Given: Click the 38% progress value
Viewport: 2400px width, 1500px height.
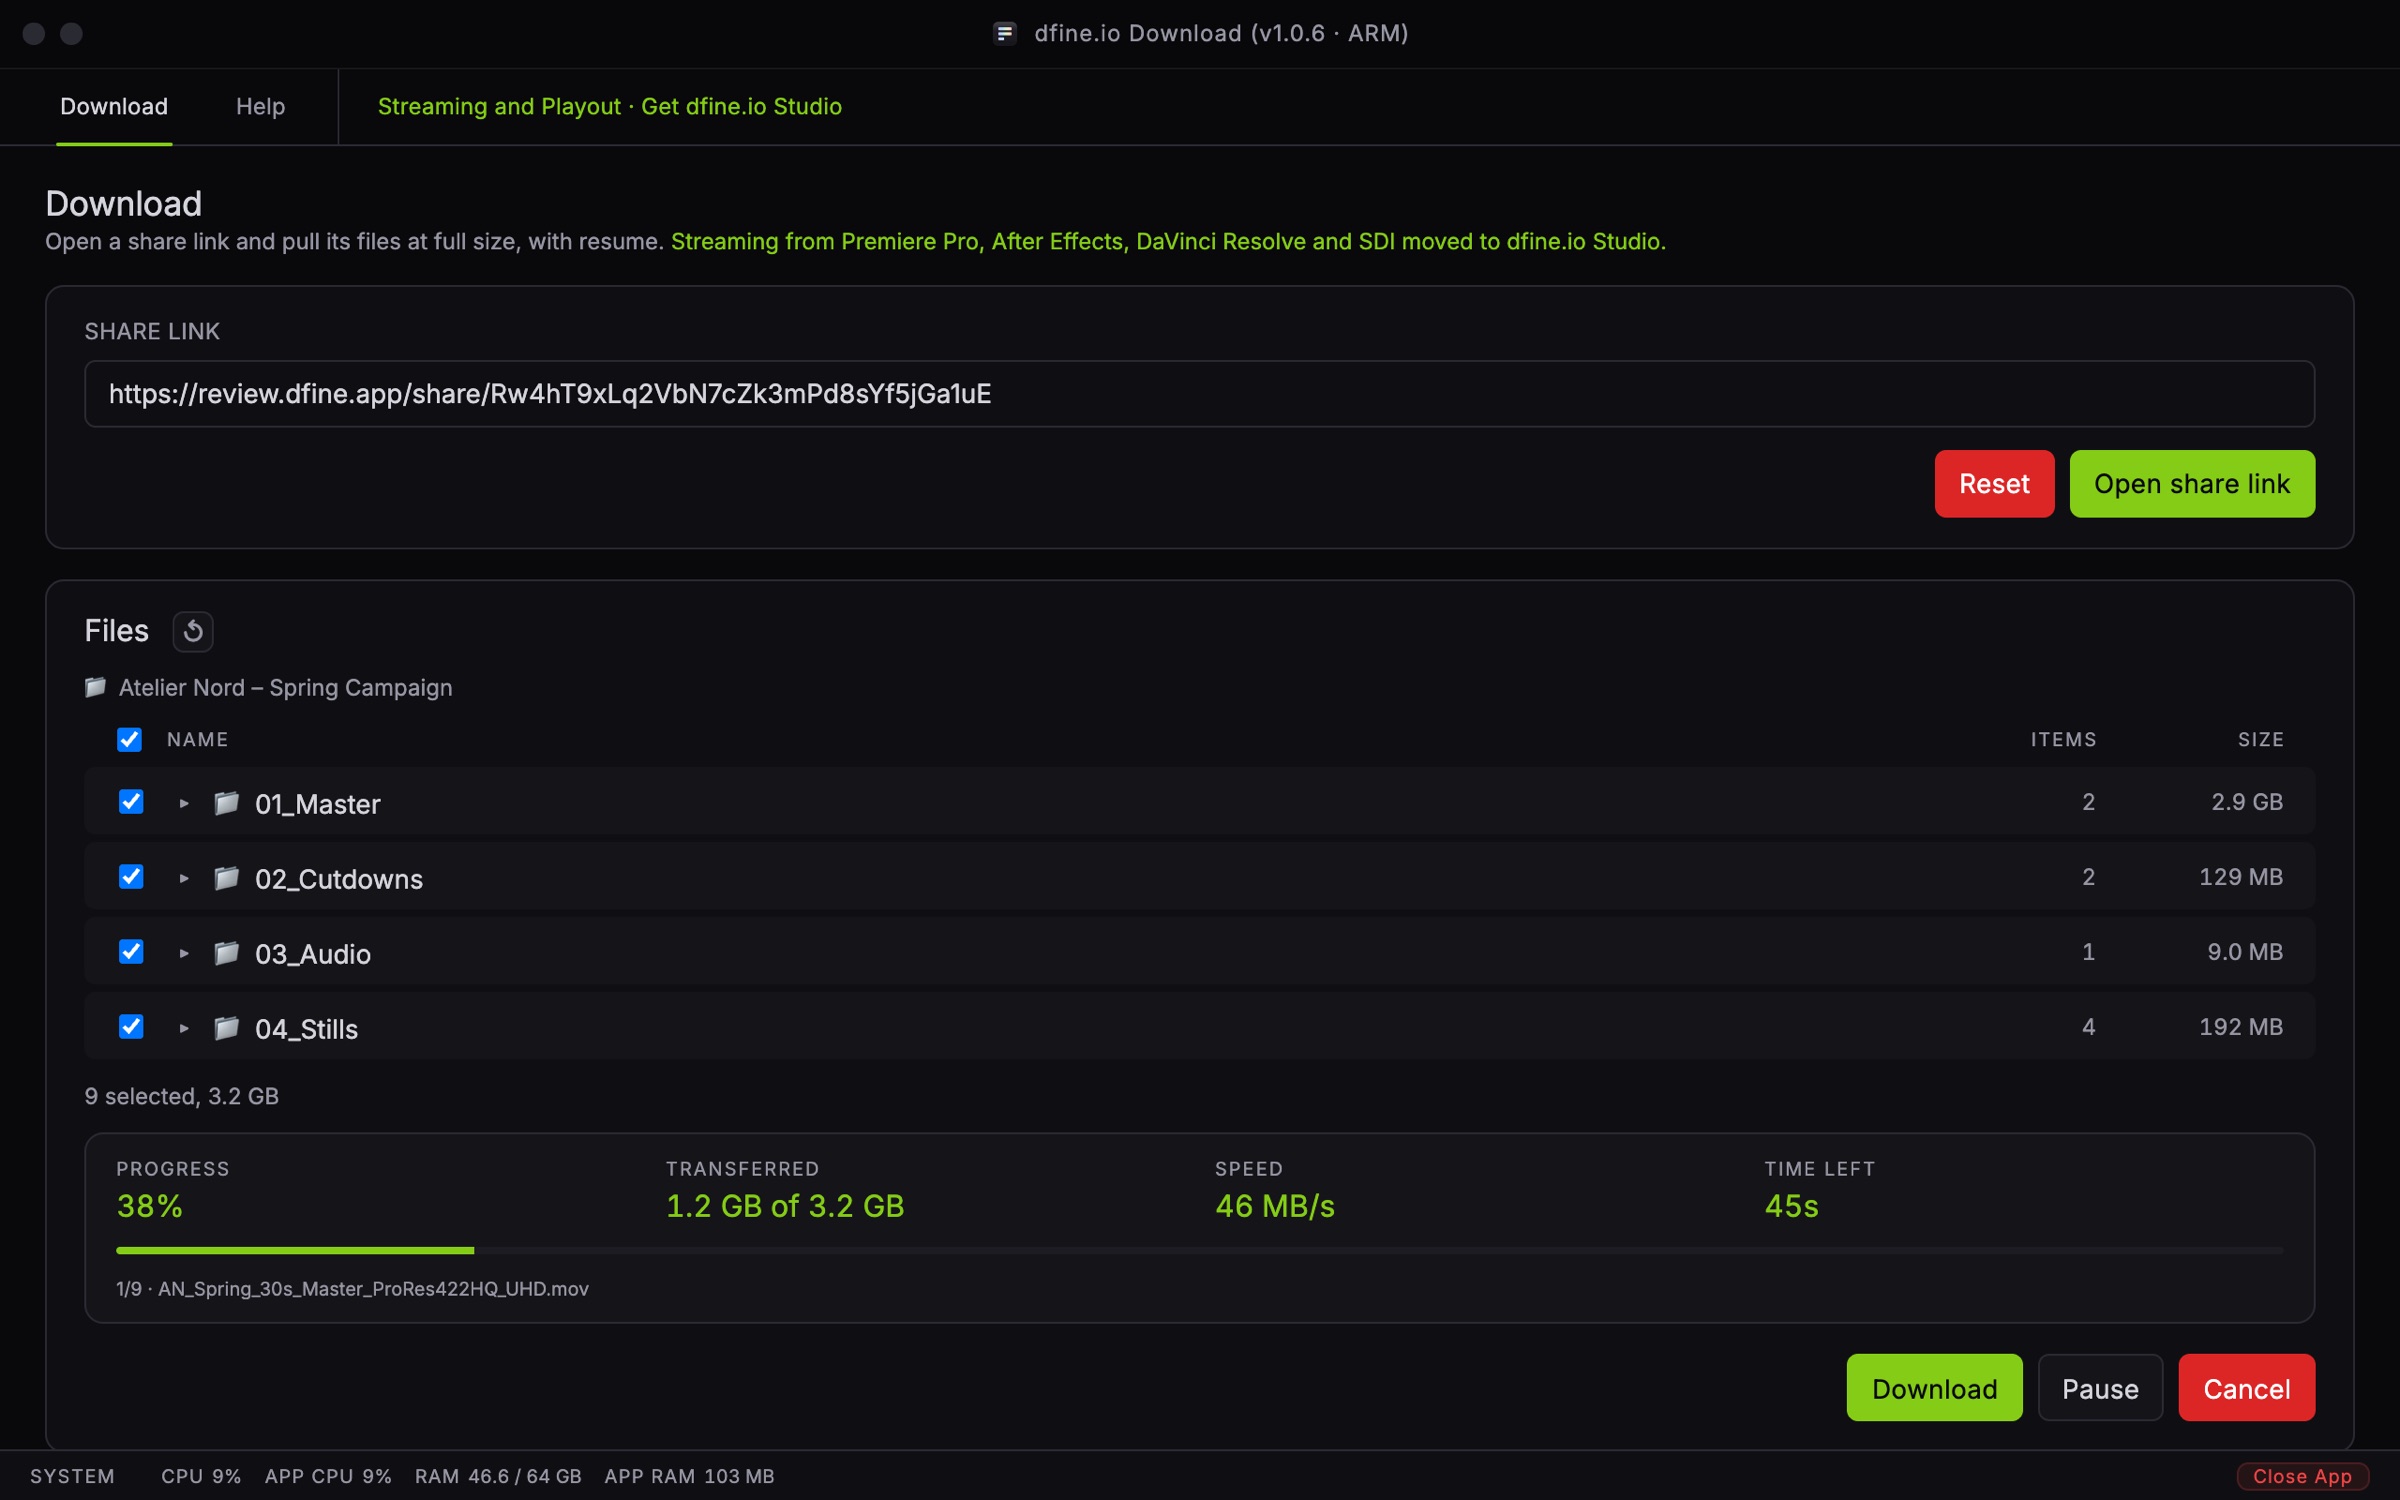Looking at the screenshot, I should 150,1206.
